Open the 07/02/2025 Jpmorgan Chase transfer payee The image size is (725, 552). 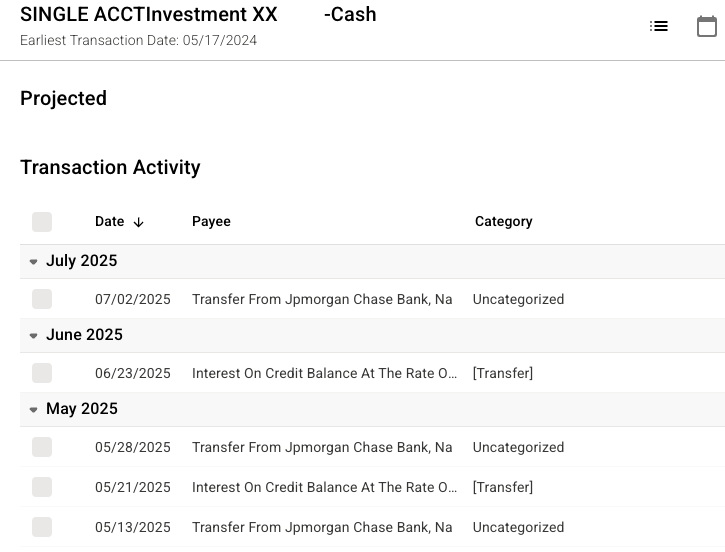pos(322,299)
